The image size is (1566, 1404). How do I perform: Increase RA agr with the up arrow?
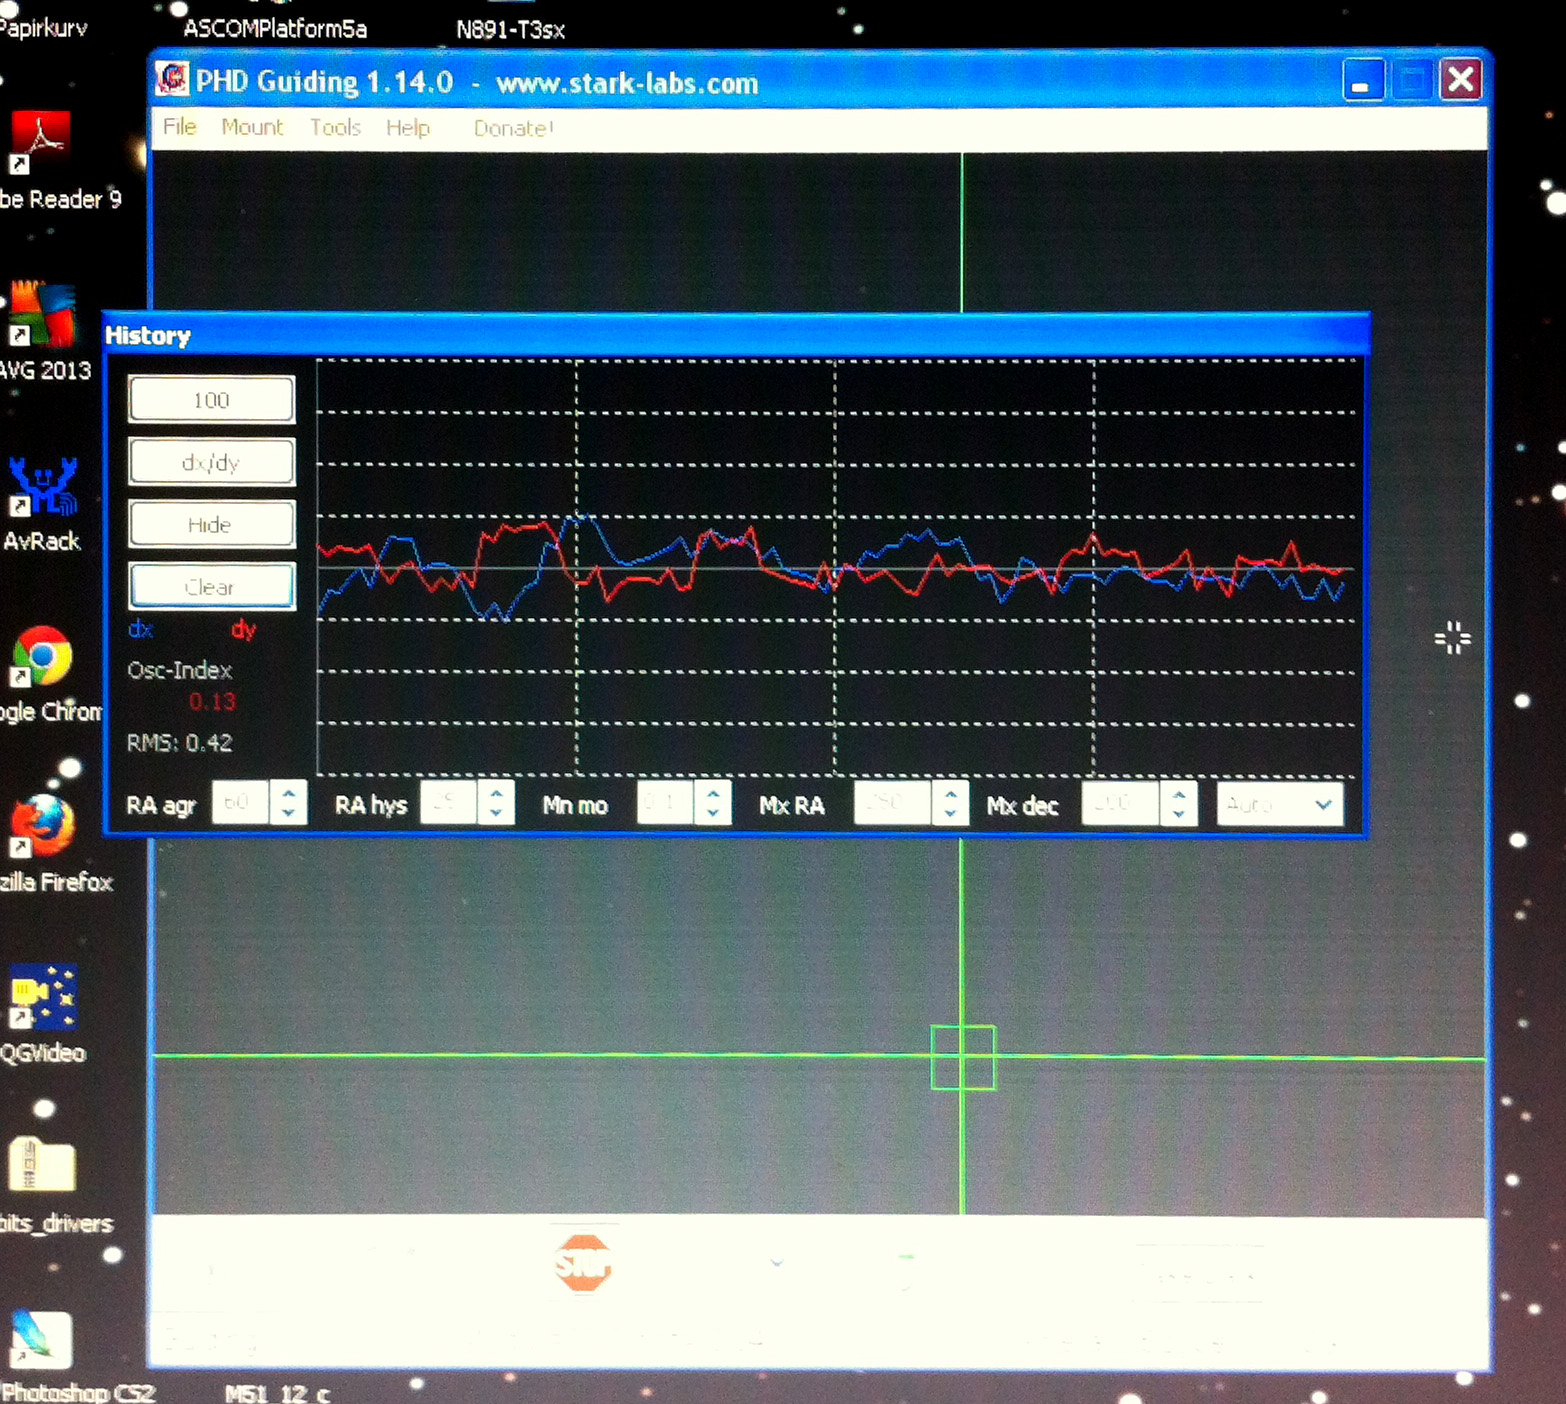(288, 793)
